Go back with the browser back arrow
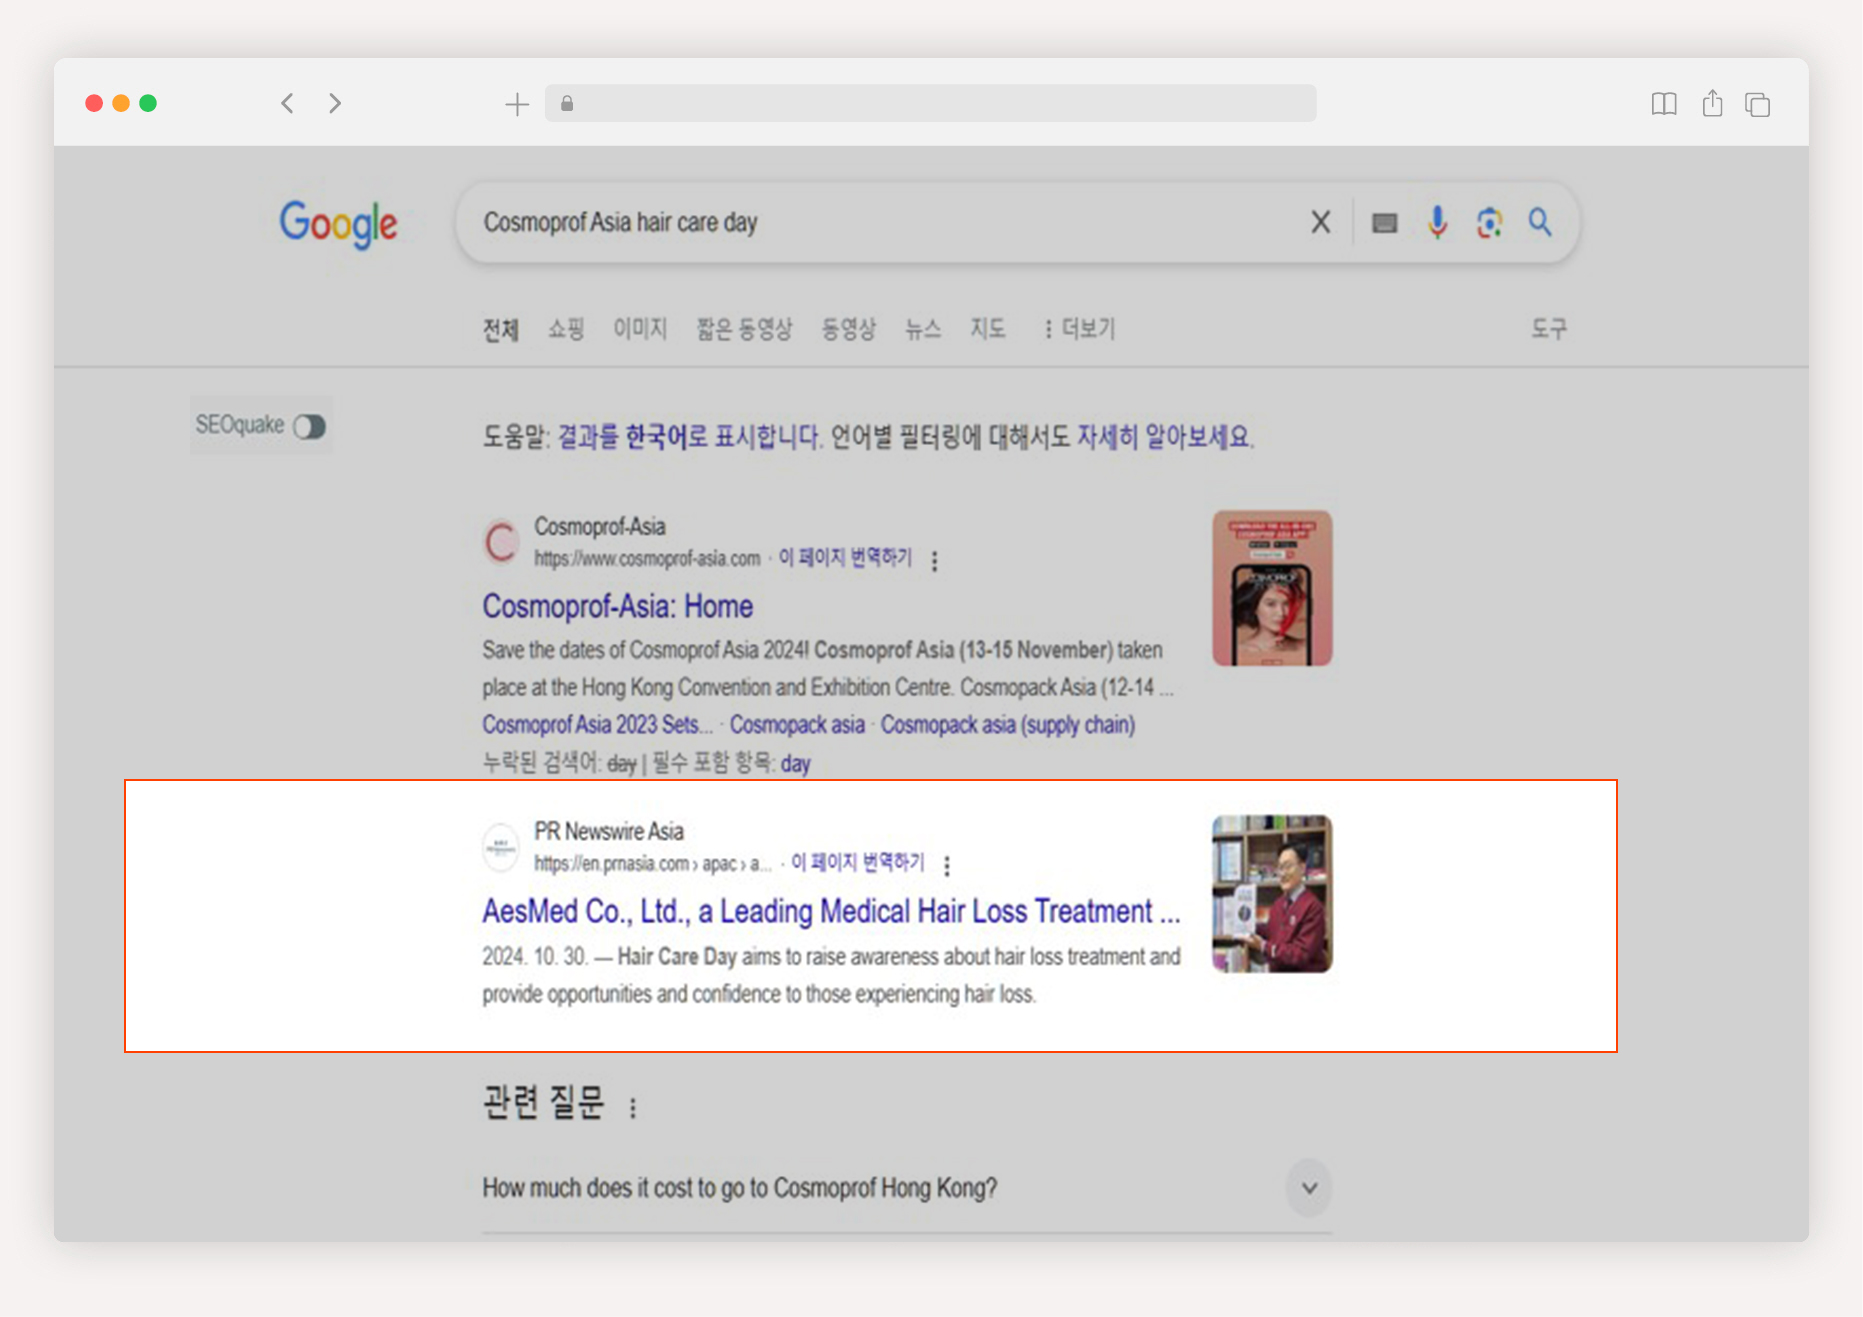The image size is (1863, 1317). (x=287, y=103)
